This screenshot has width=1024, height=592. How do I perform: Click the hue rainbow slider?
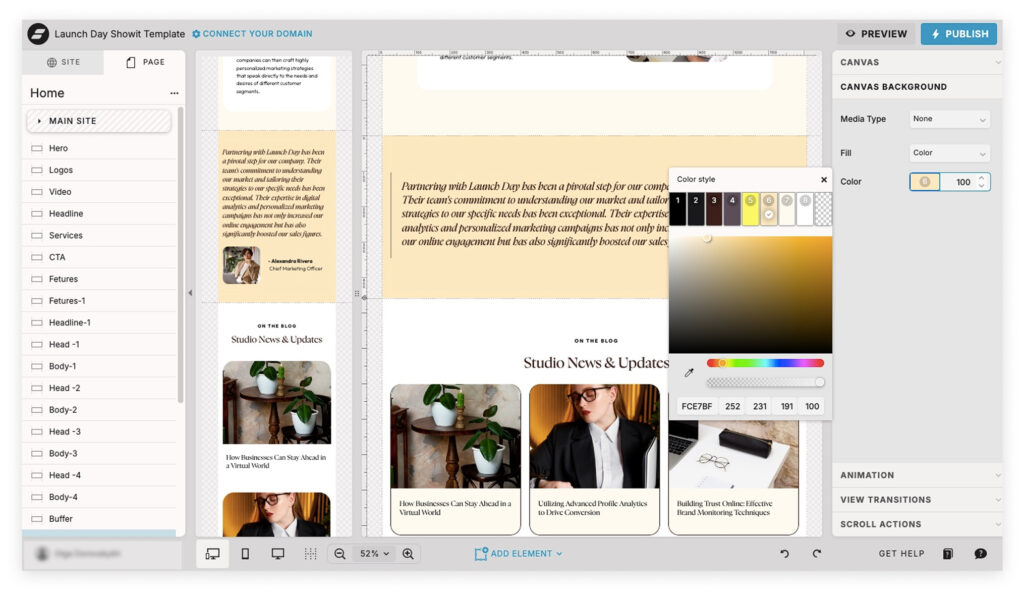765,363
